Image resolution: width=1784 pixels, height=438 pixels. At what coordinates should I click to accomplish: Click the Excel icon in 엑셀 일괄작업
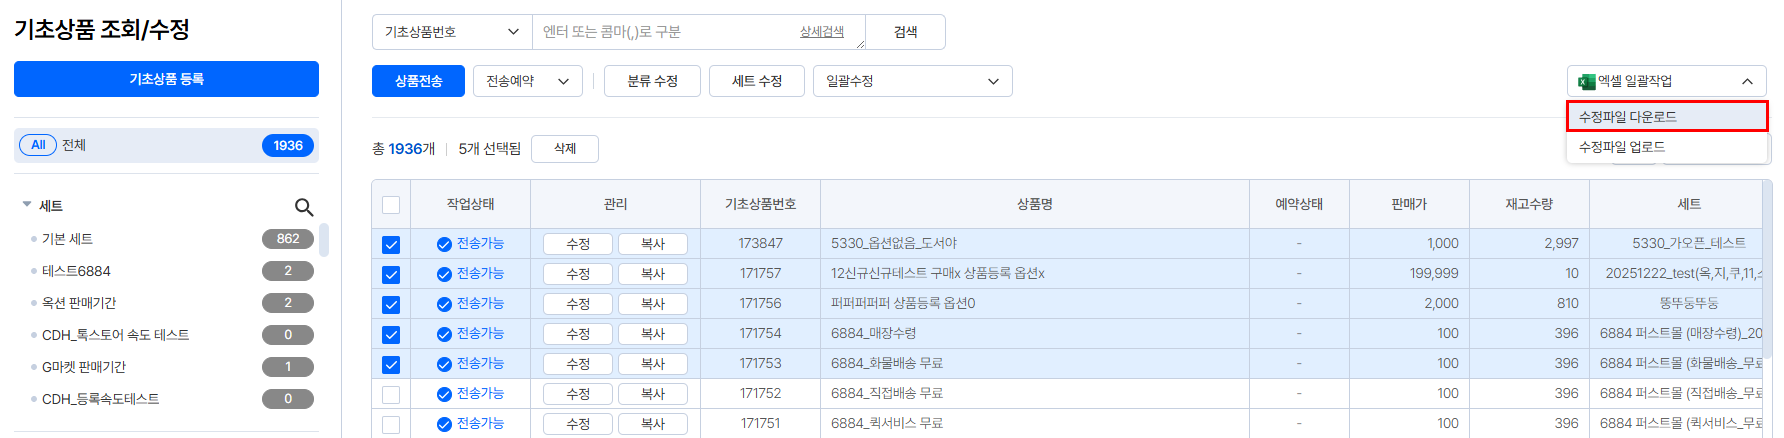coord(1586,81)
